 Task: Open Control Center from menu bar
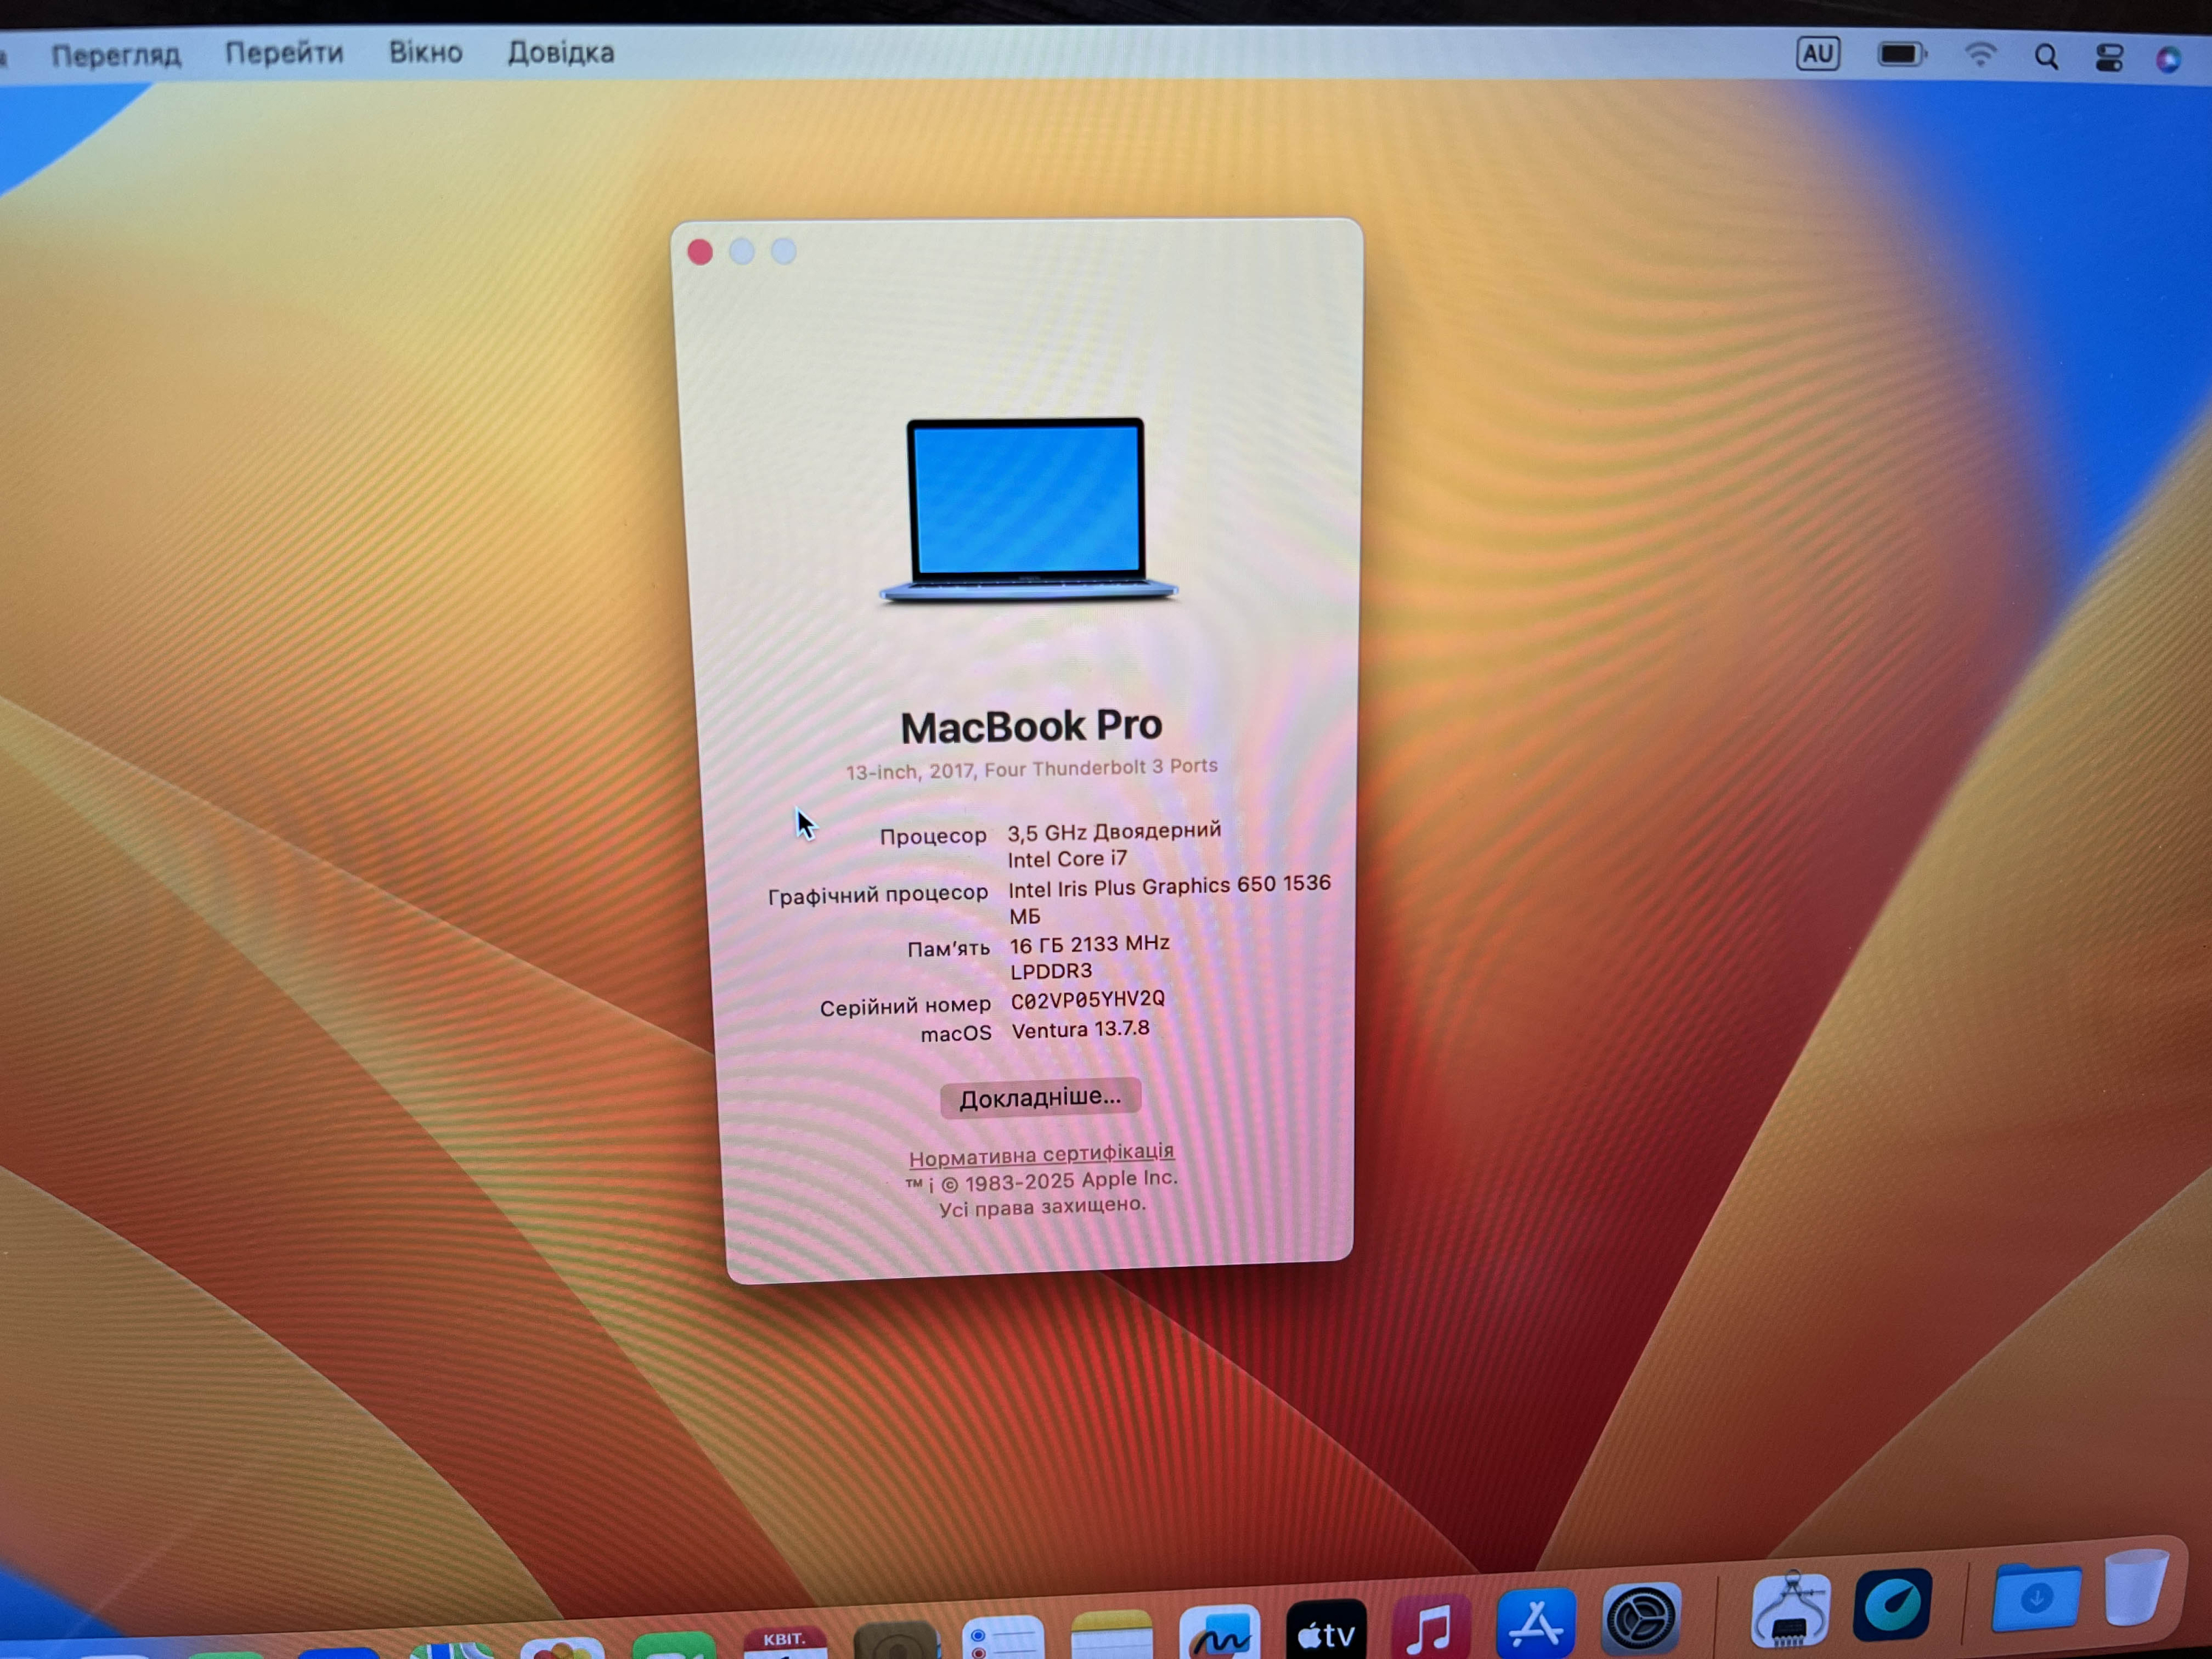2109,58
